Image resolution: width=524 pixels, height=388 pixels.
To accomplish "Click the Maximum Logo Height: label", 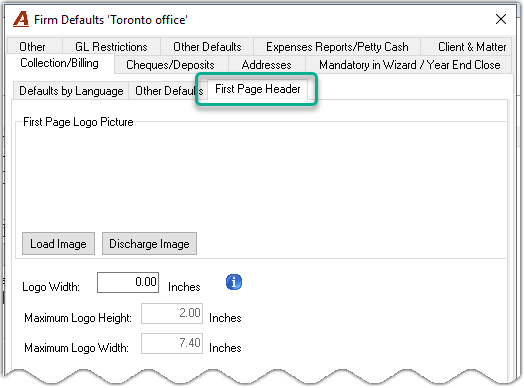I will click(x=78, y=317).
